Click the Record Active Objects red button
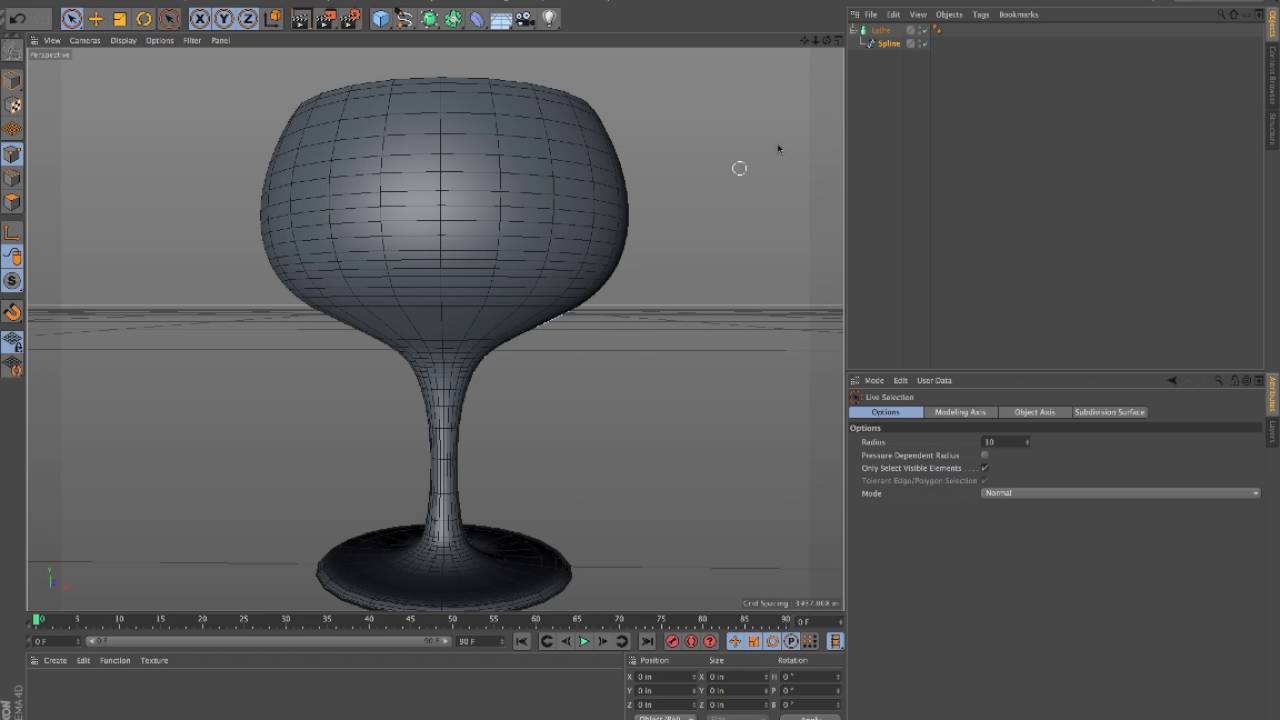 [x=672, y=642]
